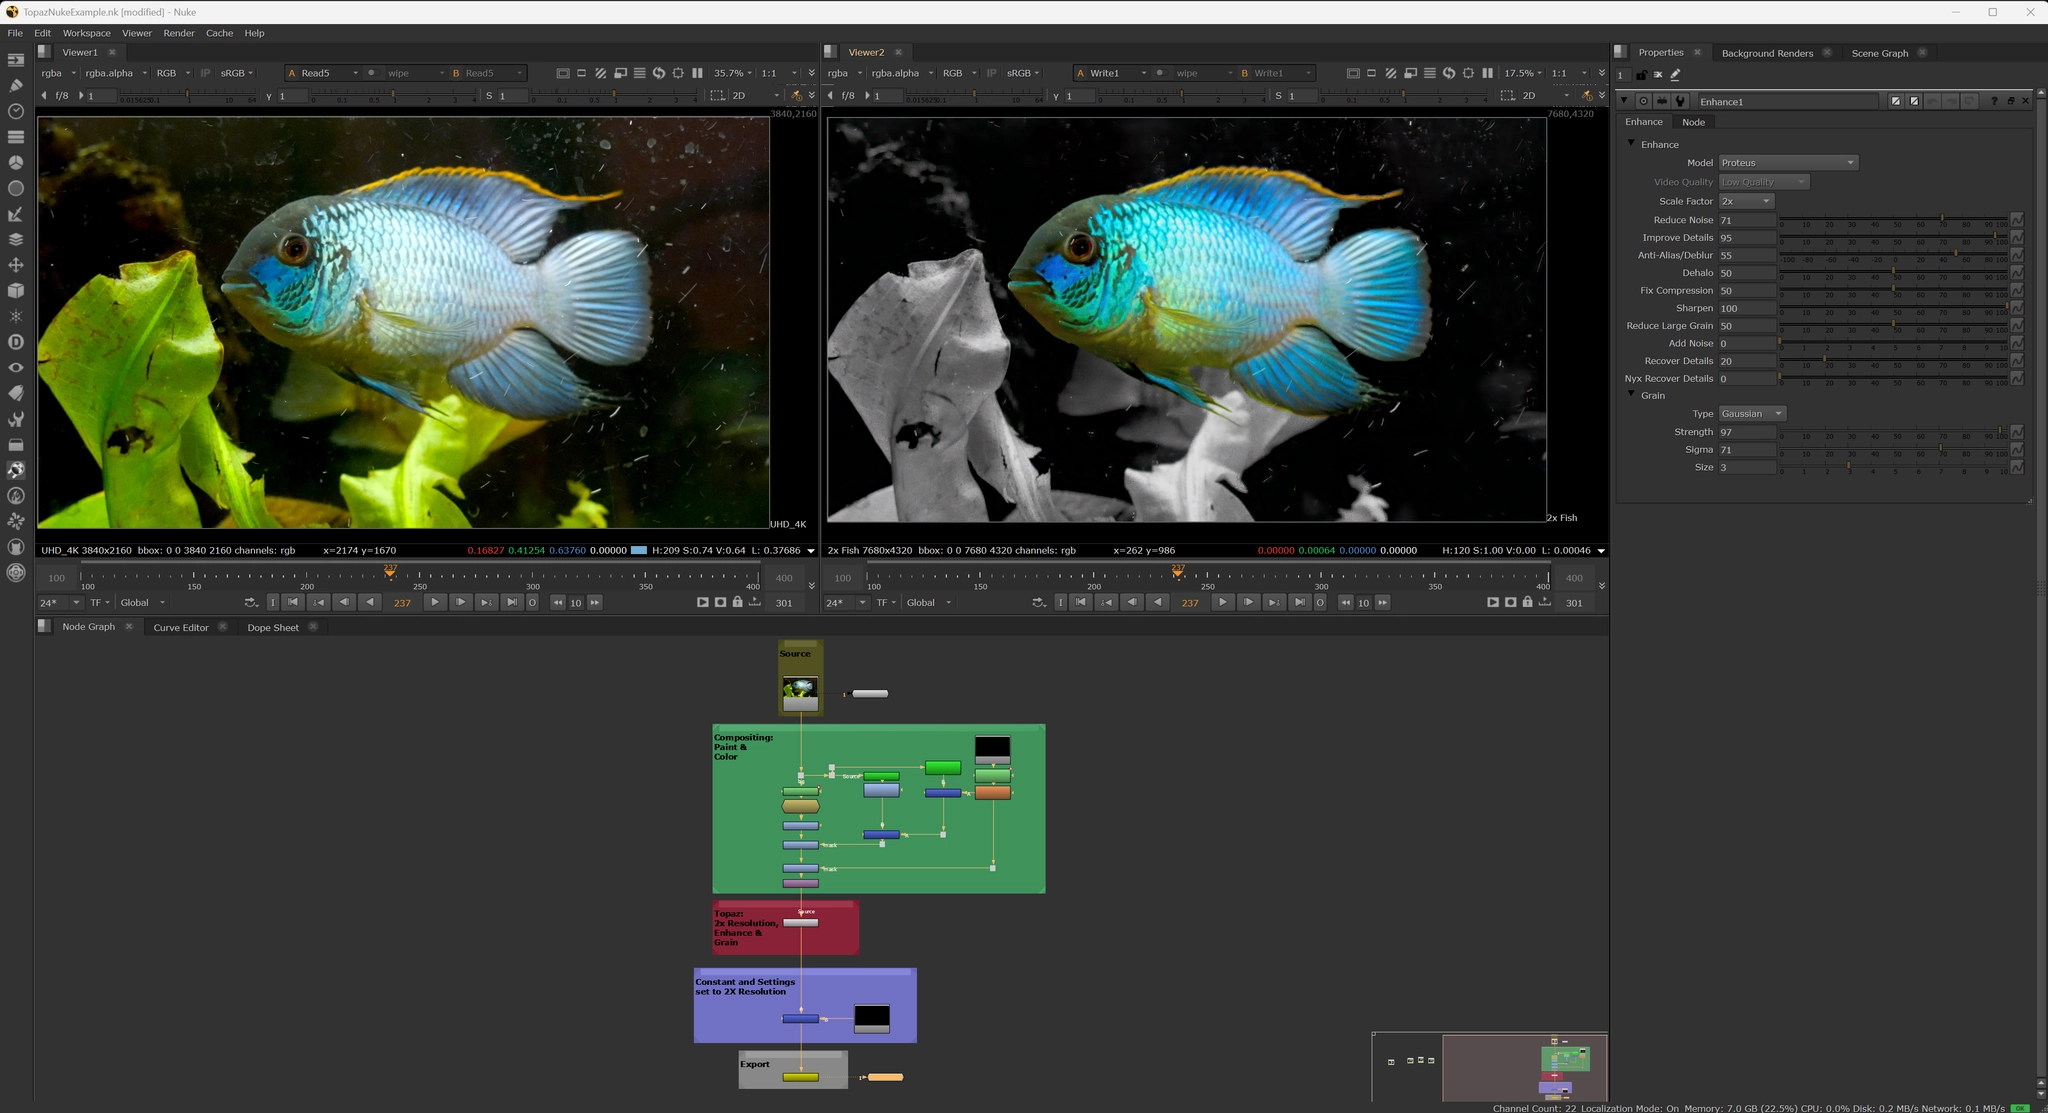The width and height of the screenshot is (2048, 1113).
Task: Click the content menu icon of Viewer1 pane
Action: click(x=43, y=52)
